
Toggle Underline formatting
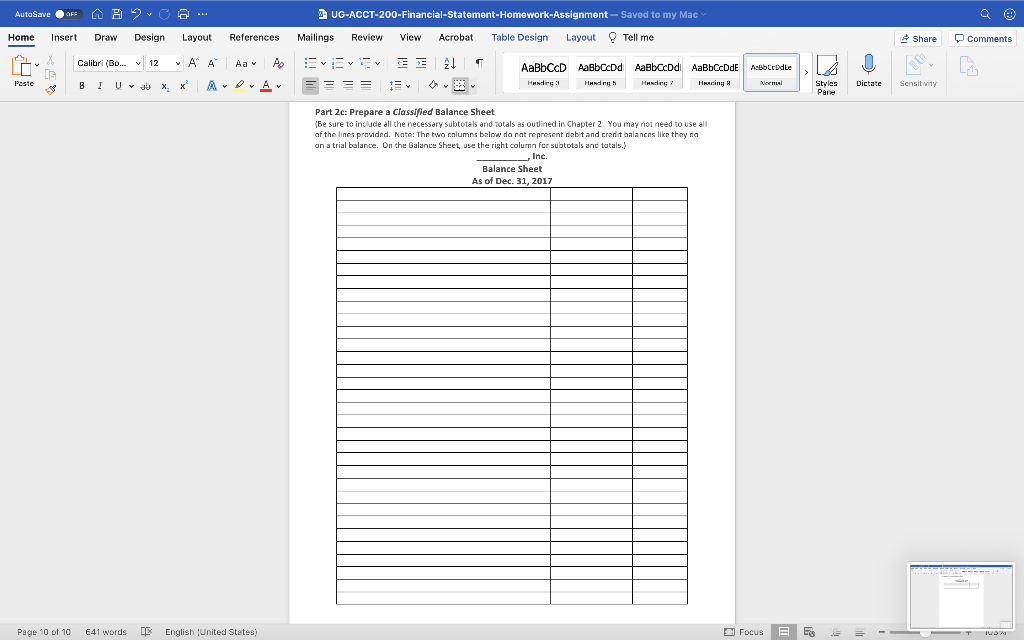coord(118,86)
